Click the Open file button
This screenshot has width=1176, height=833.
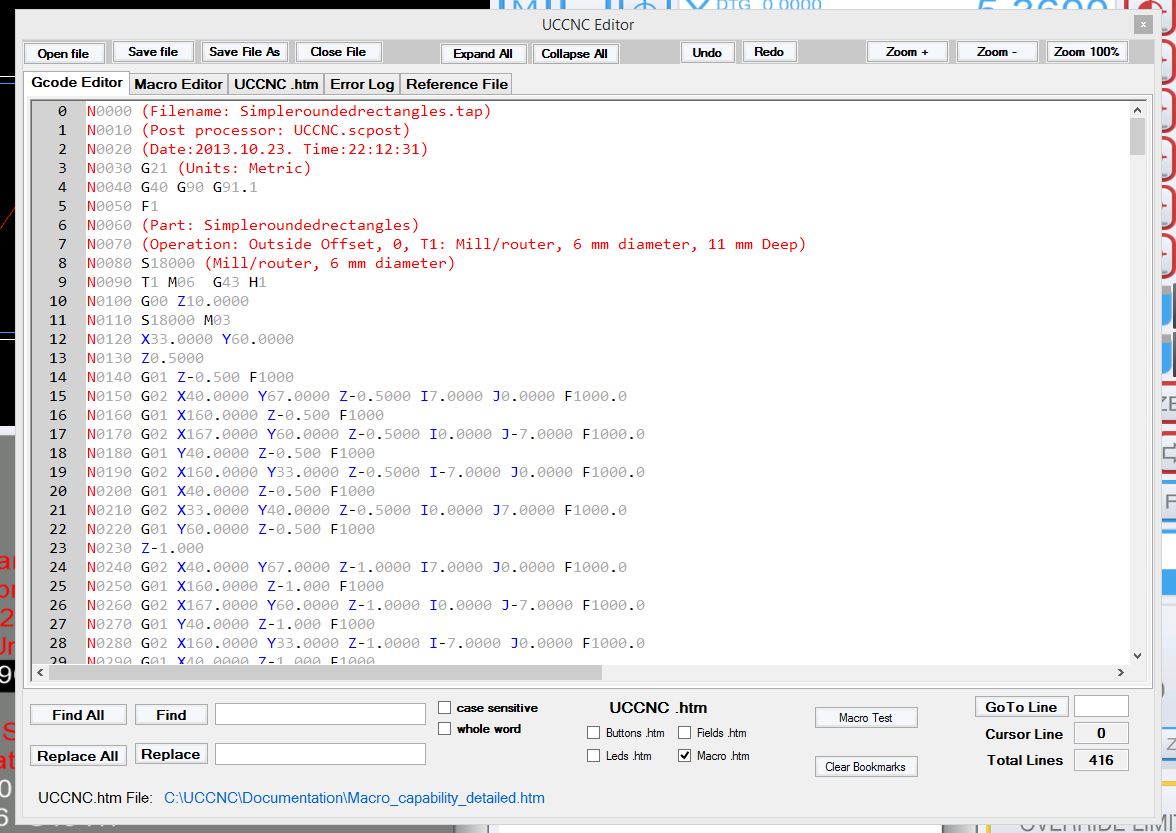click(x=63, y=53)
